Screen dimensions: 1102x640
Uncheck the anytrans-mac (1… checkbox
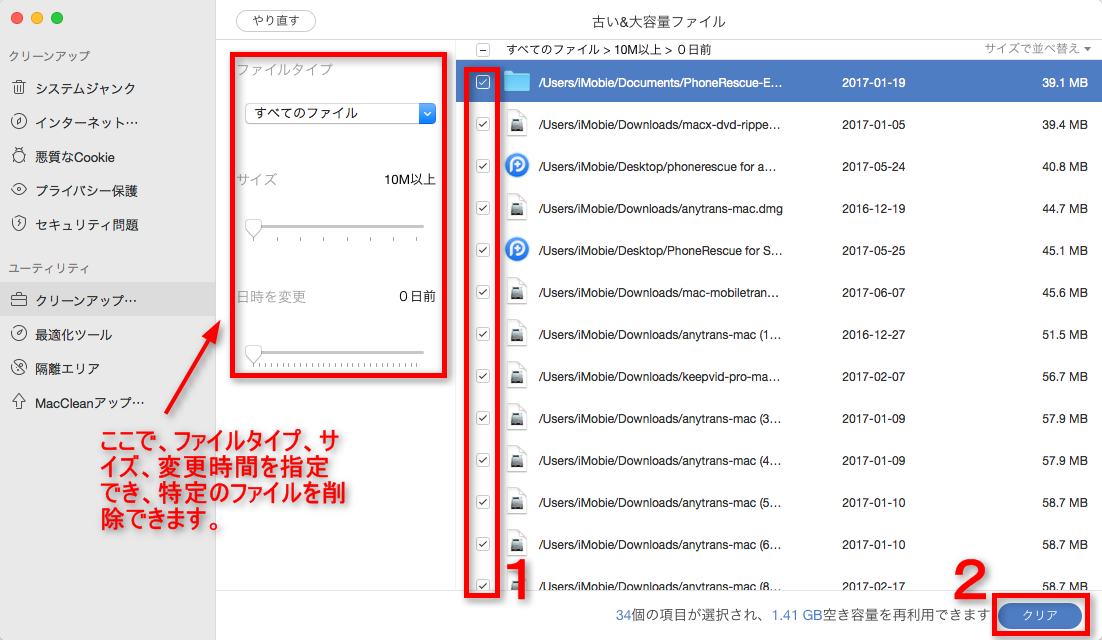tap(483, 334)
